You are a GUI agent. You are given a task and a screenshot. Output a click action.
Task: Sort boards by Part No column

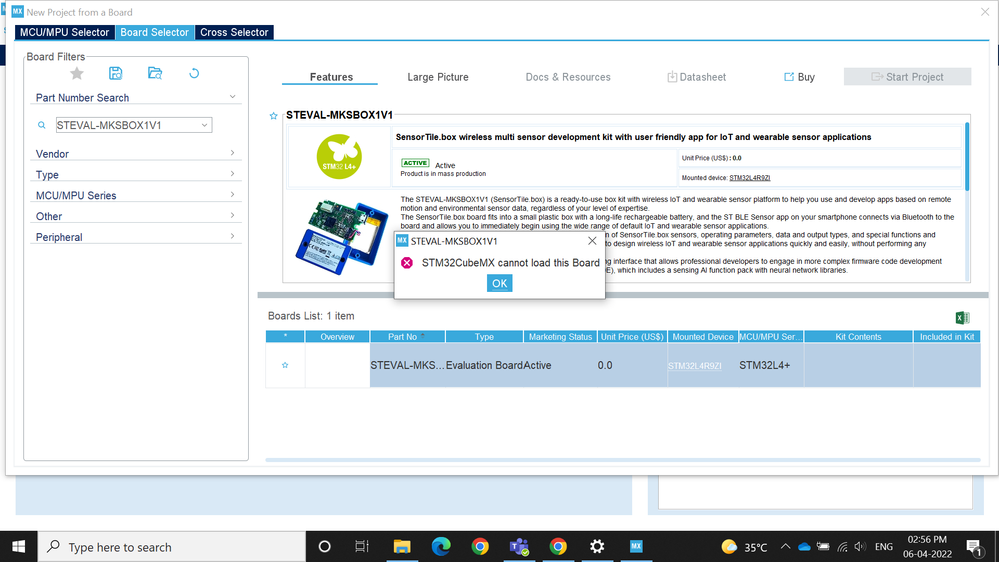click(407, 336)
